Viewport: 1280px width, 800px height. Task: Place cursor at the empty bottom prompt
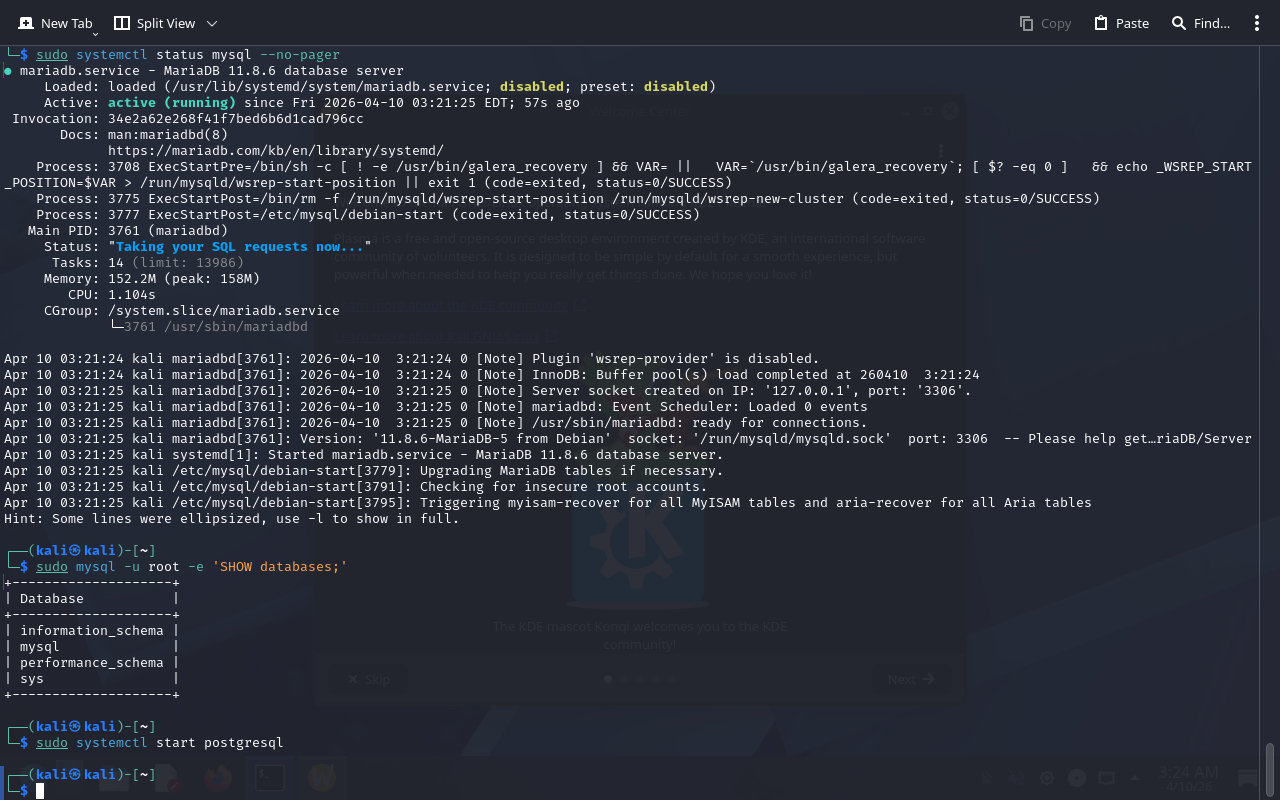coord(41,791)
